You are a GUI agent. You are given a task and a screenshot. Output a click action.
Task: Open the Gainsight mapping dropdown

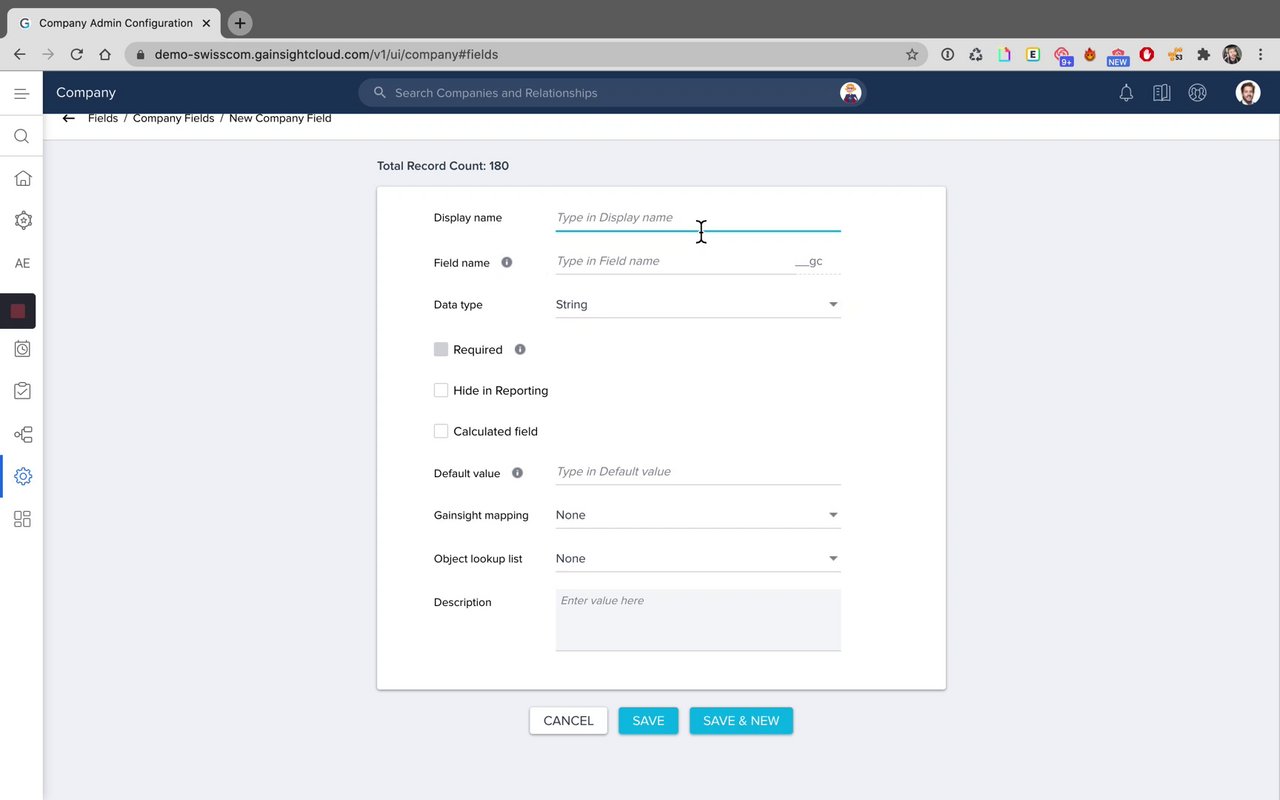(x=698, y=515)
